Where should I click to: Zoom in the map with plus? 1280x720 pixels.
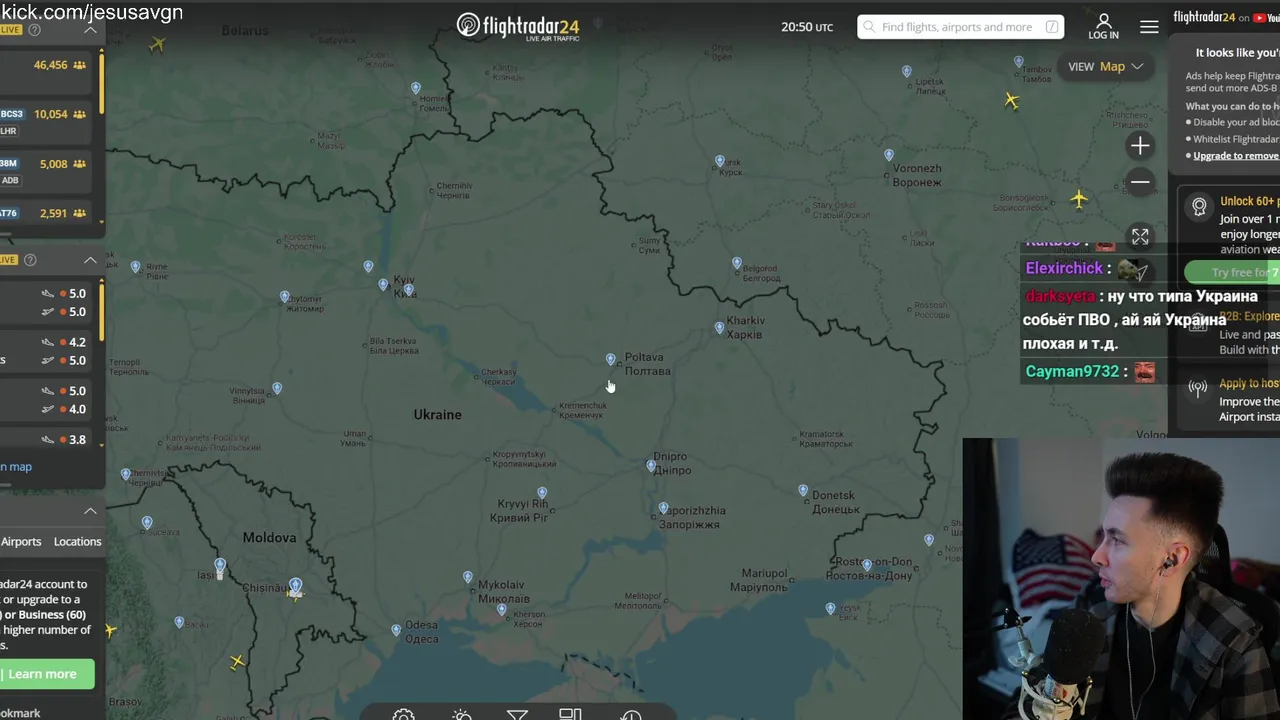[1140, 146]
